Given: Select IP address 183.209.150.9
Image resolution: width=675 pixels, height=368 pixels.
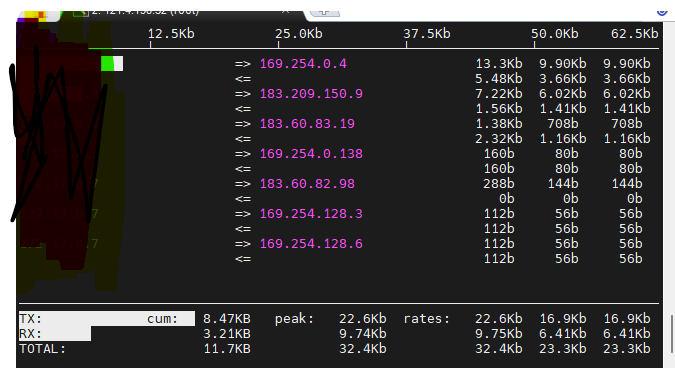Looking at the screenshot, I should pyautogui.click(x=311, y=94).
